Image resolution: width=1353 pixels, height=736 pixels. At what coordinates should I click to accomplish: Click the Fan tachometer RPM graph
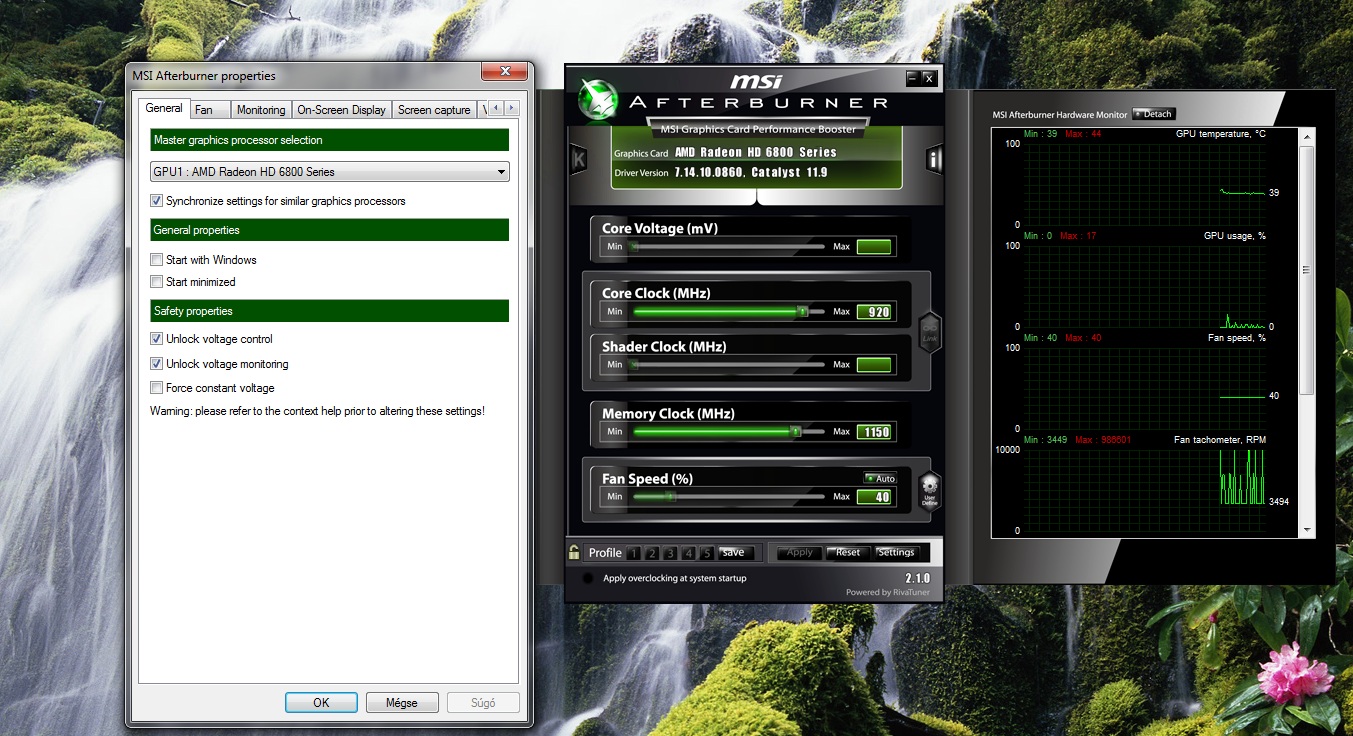1144,490
